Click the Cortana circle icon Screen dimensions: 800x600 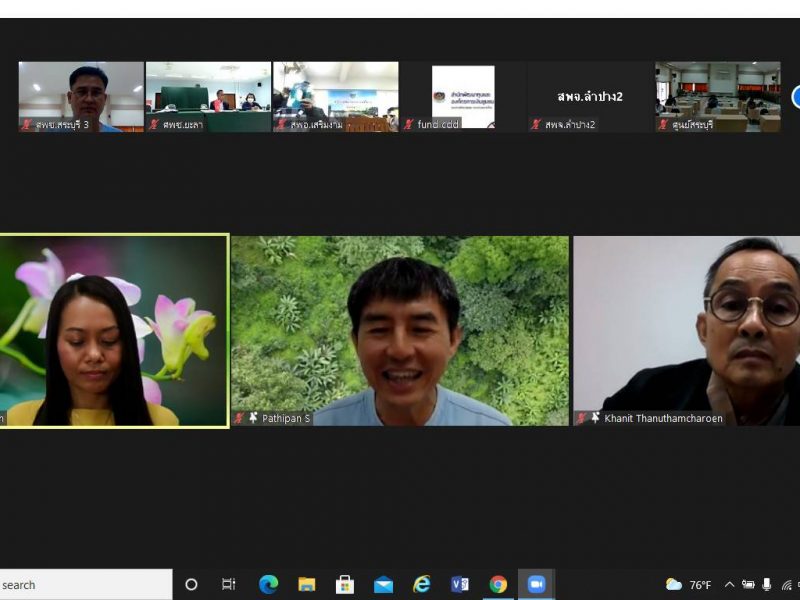coord(191,585)
